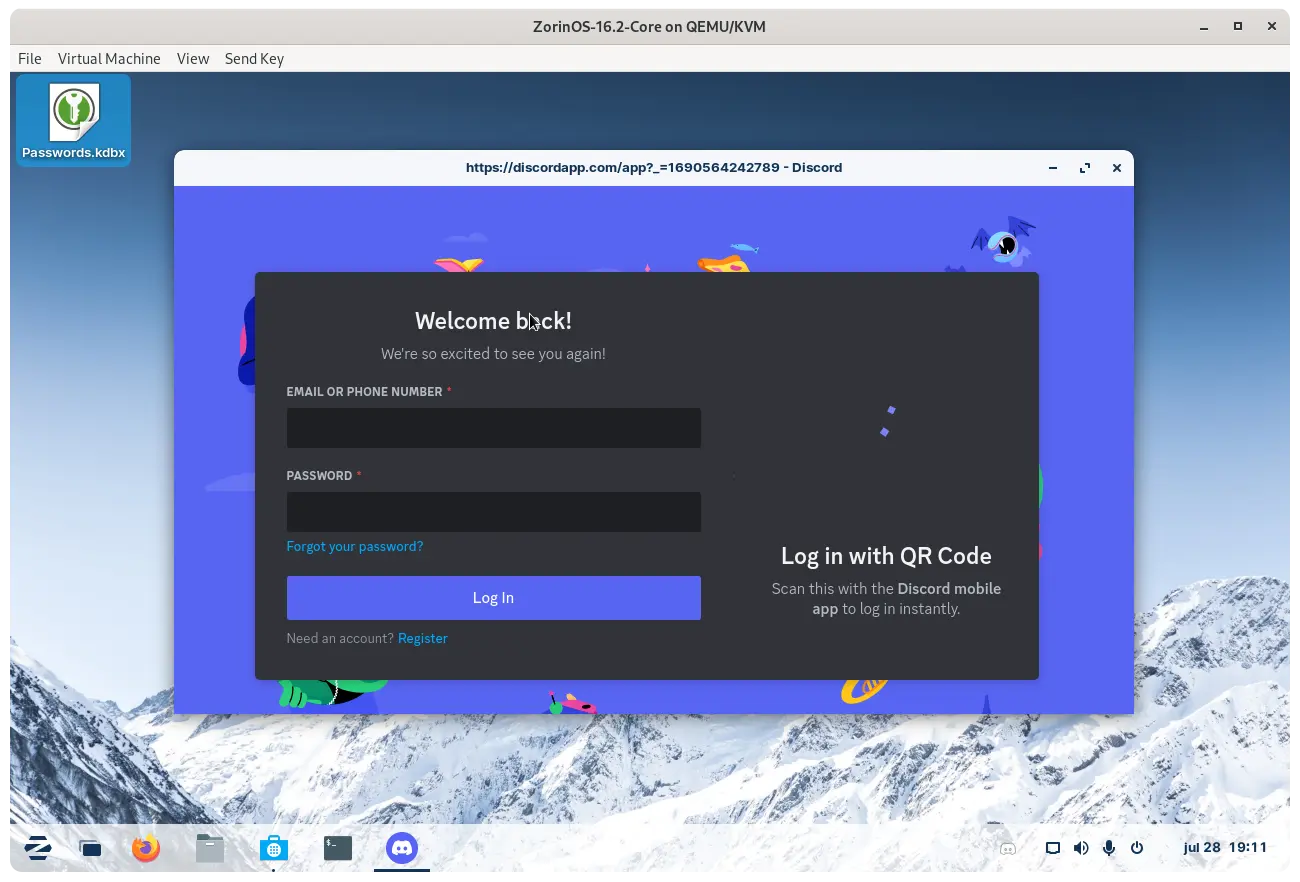Select the Welcome back! heading

pos(493,321)
